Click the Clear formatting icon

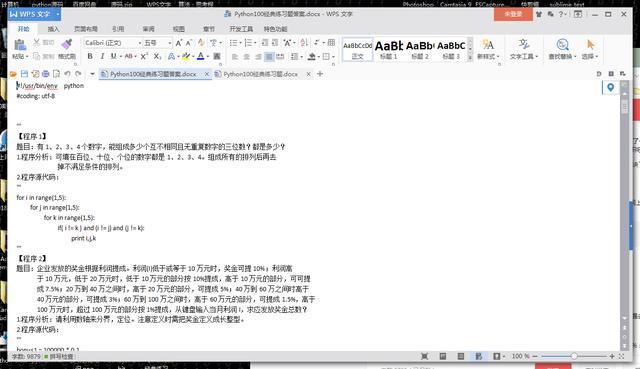201,42
